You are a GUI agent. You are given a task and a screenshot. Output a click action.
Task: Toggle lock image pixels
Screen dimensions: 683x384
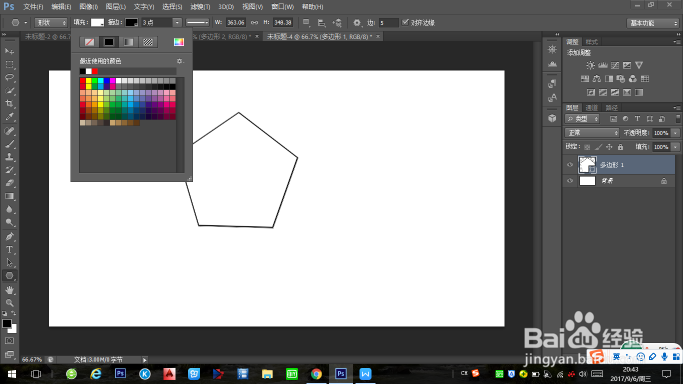pyautogui.click(x=598, y=147)
